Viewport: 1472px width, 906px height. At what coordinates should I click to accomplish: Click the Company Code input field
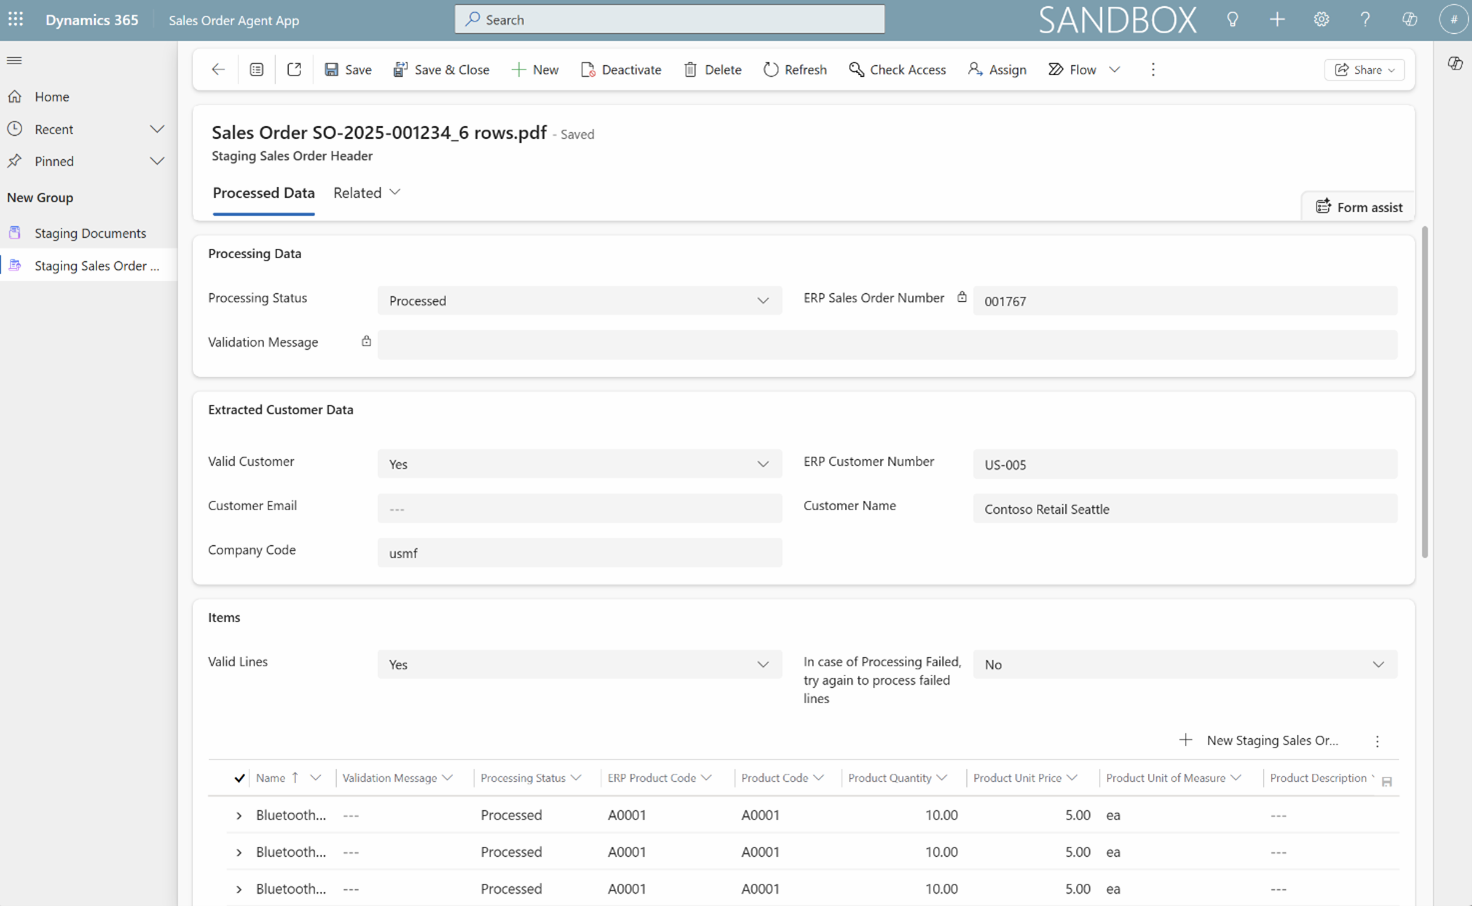point(579,553)
